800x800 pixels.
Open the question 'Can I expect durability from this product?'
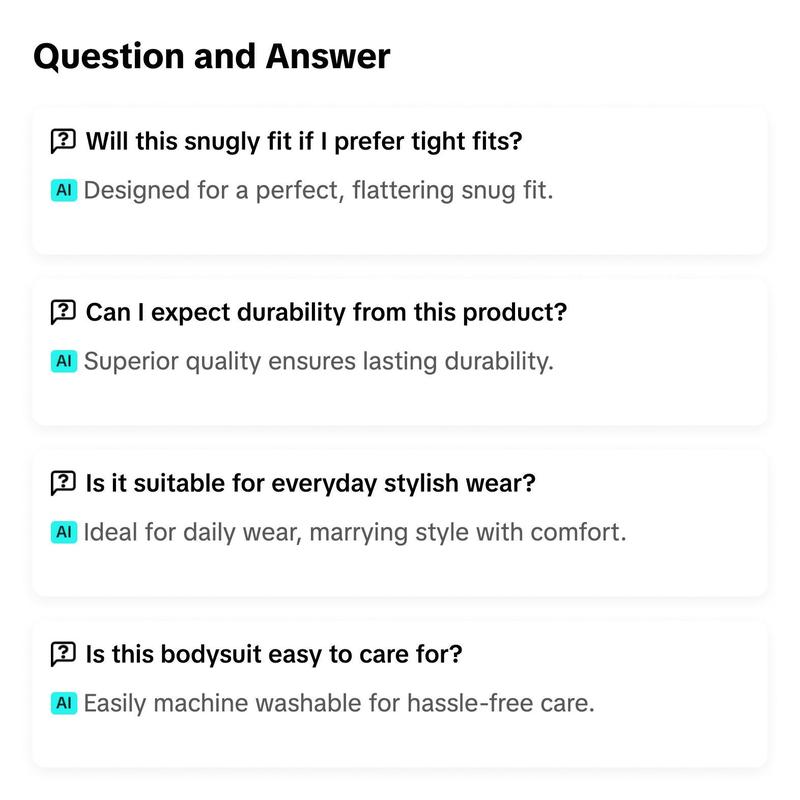click(327, 312)
